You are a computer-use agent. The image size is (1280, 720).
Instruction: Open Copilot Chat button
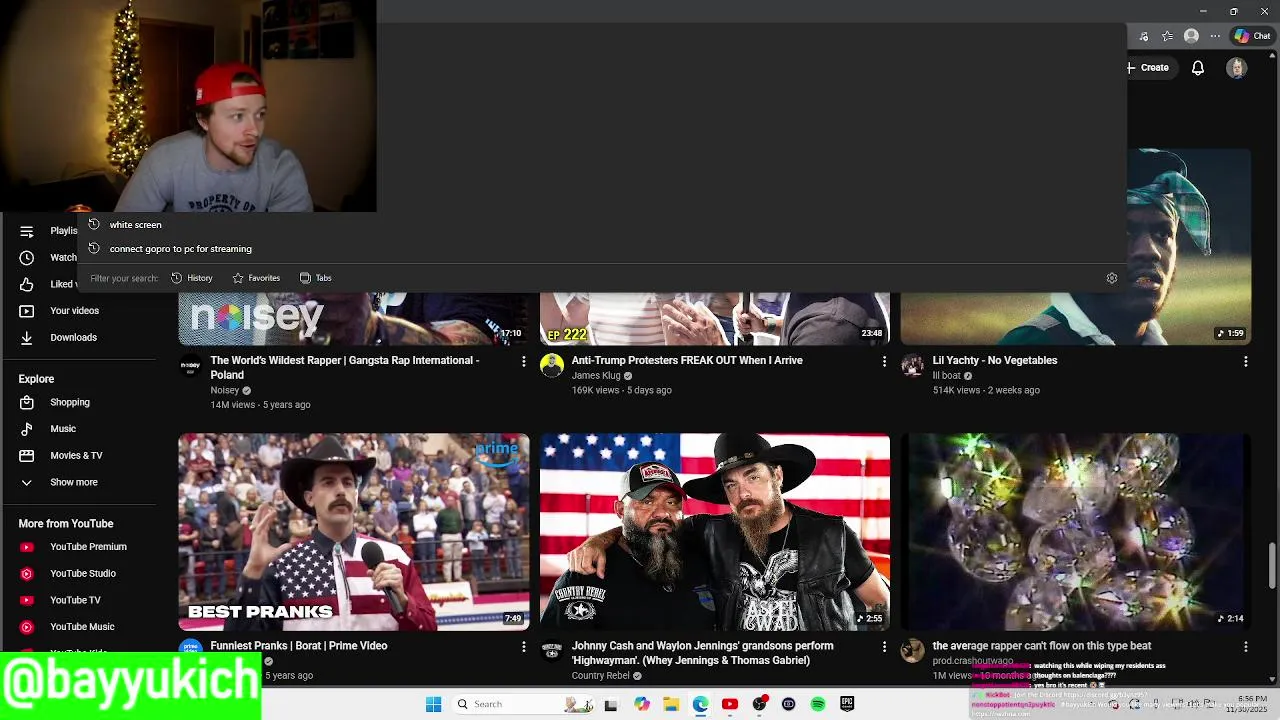point(1252,36)
